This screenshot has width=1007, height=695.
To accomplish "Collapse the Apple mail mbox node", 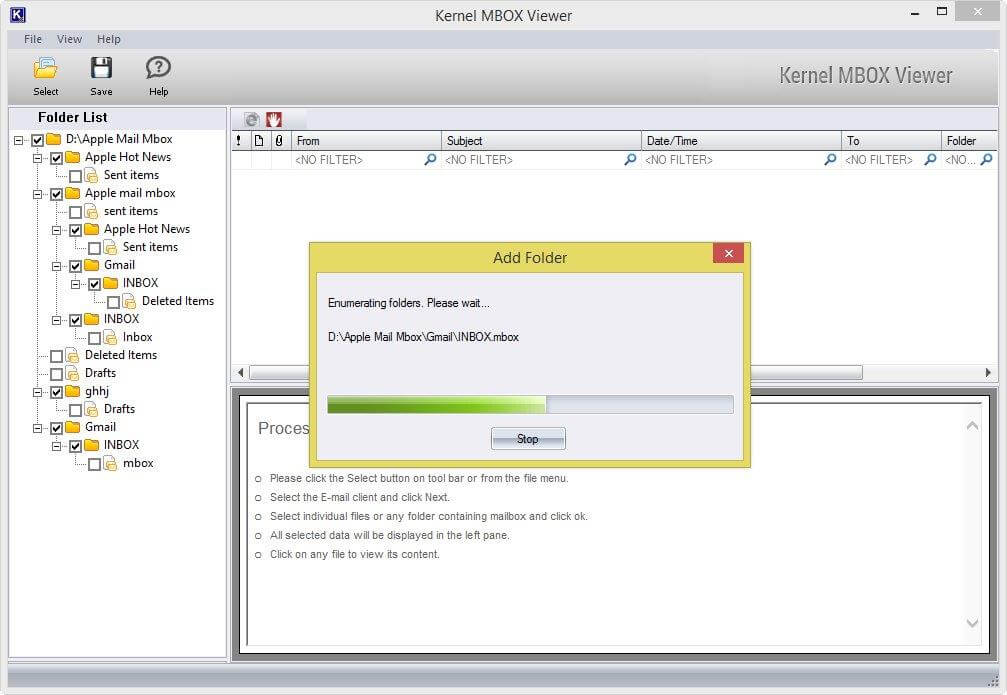I will point(37,194).
